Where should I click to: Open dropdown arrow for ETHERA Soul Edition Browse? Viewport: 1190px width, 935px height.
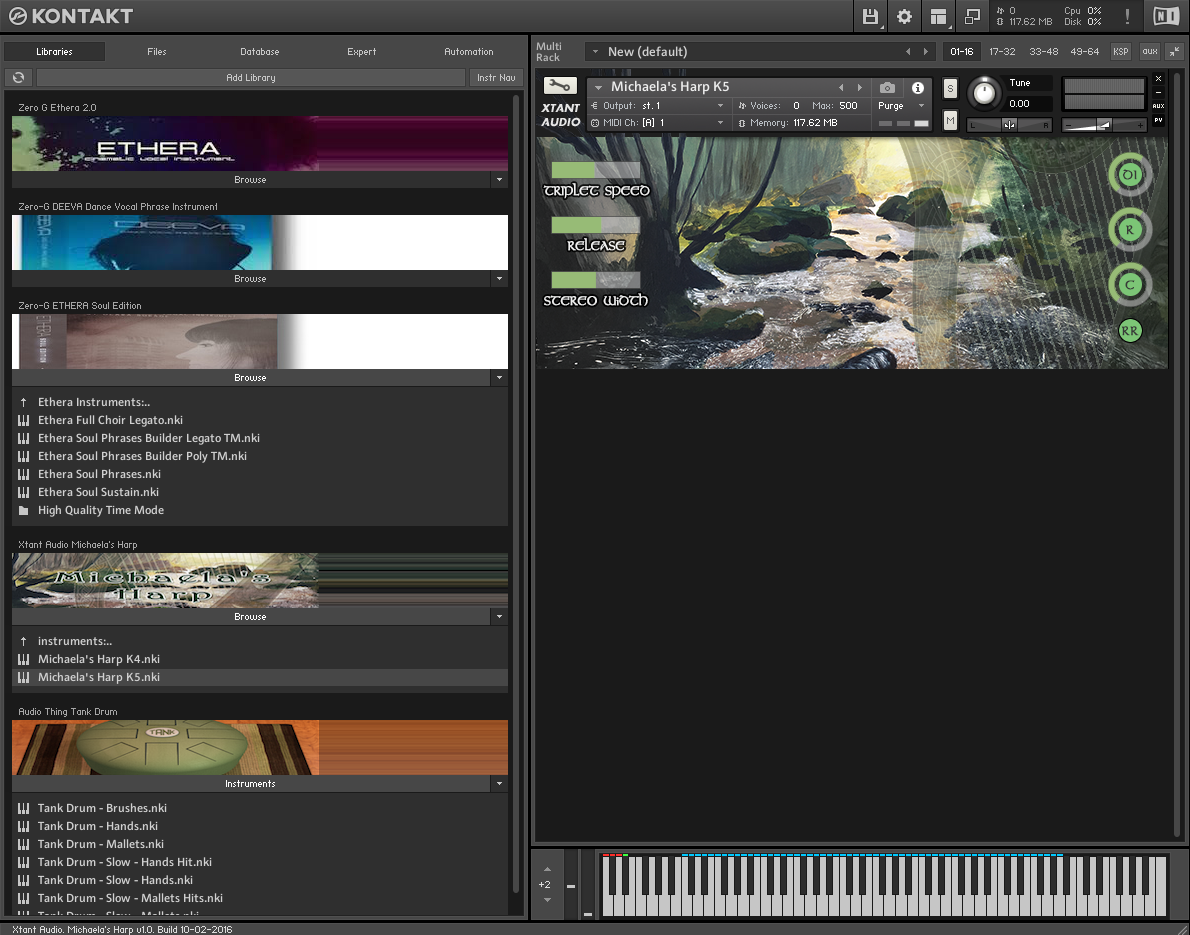[x=499, y=377]
